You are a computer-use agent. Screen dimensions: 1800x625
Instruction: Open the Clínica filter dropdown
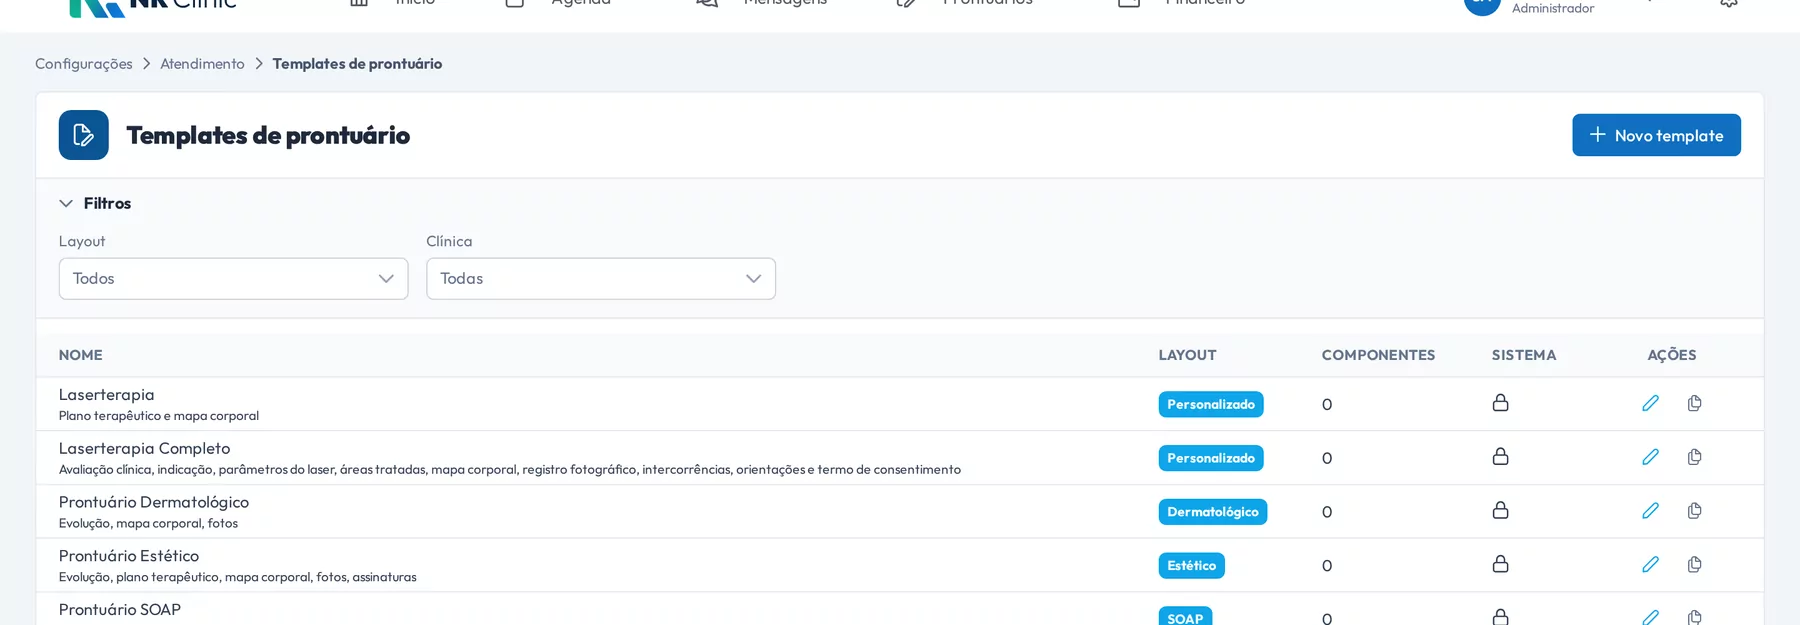pos(601,279)
